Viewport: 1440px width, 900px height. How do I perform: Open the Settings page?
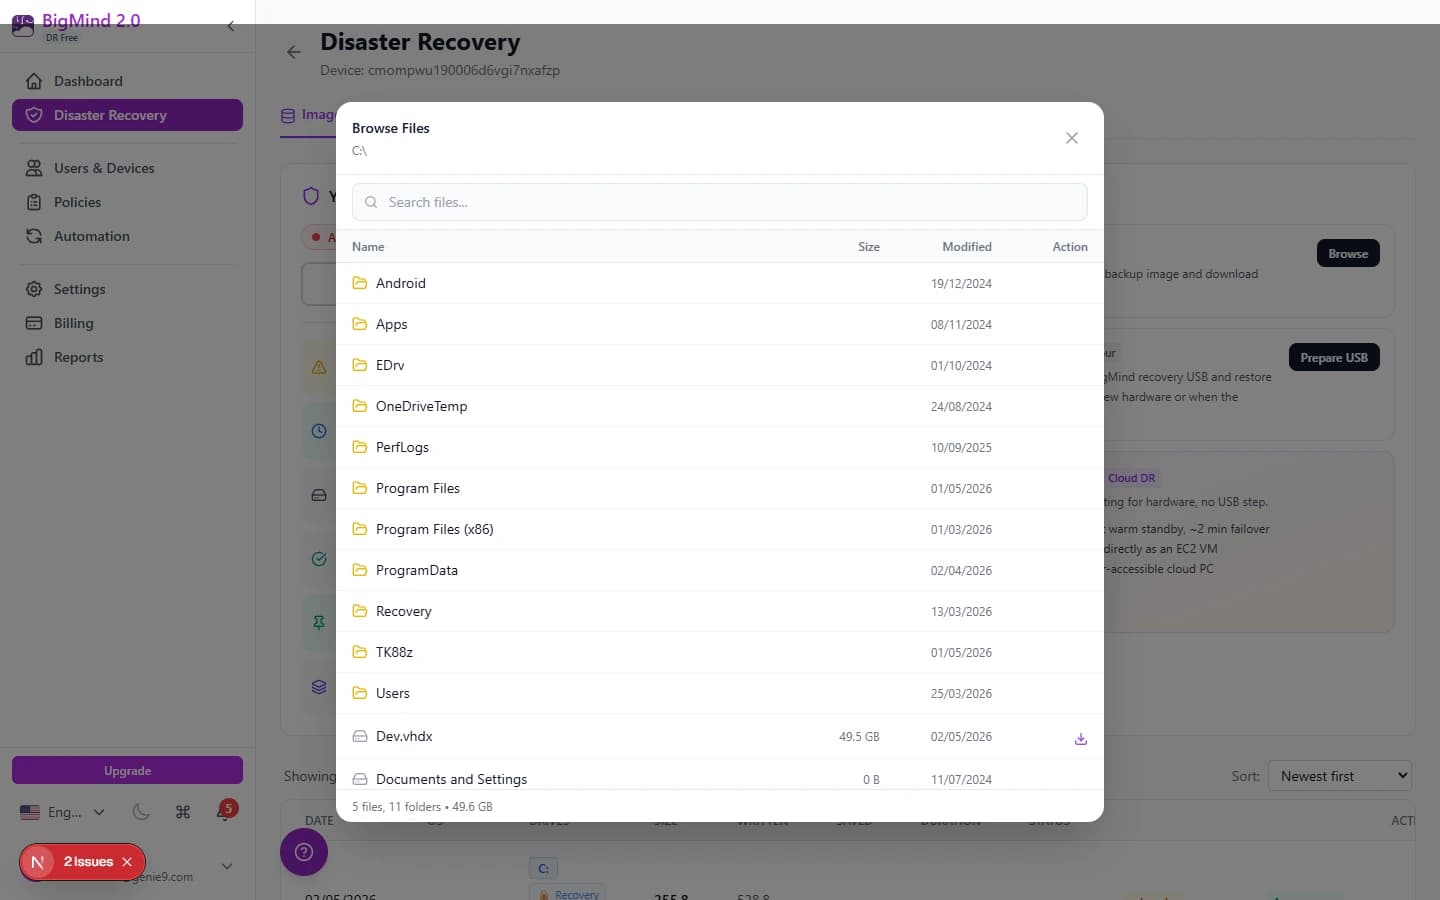(x=127, y=289)
